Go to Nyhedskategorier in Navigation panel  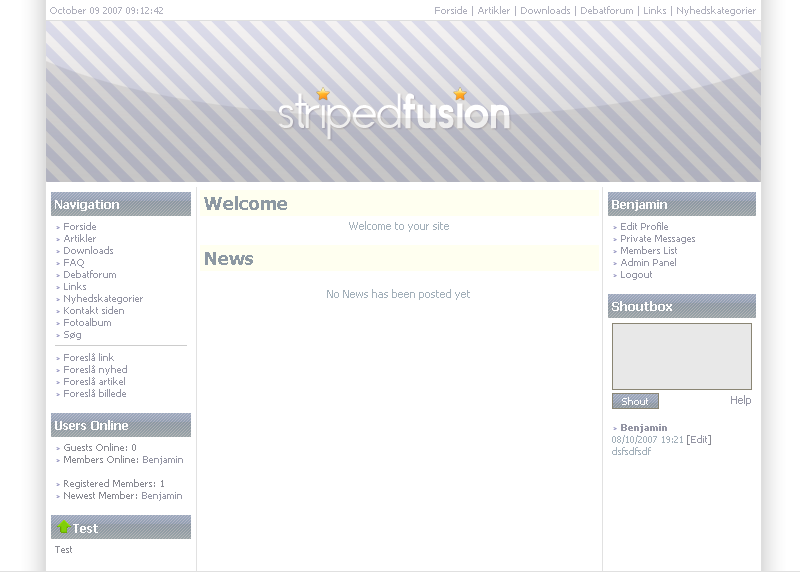[103, 299]
